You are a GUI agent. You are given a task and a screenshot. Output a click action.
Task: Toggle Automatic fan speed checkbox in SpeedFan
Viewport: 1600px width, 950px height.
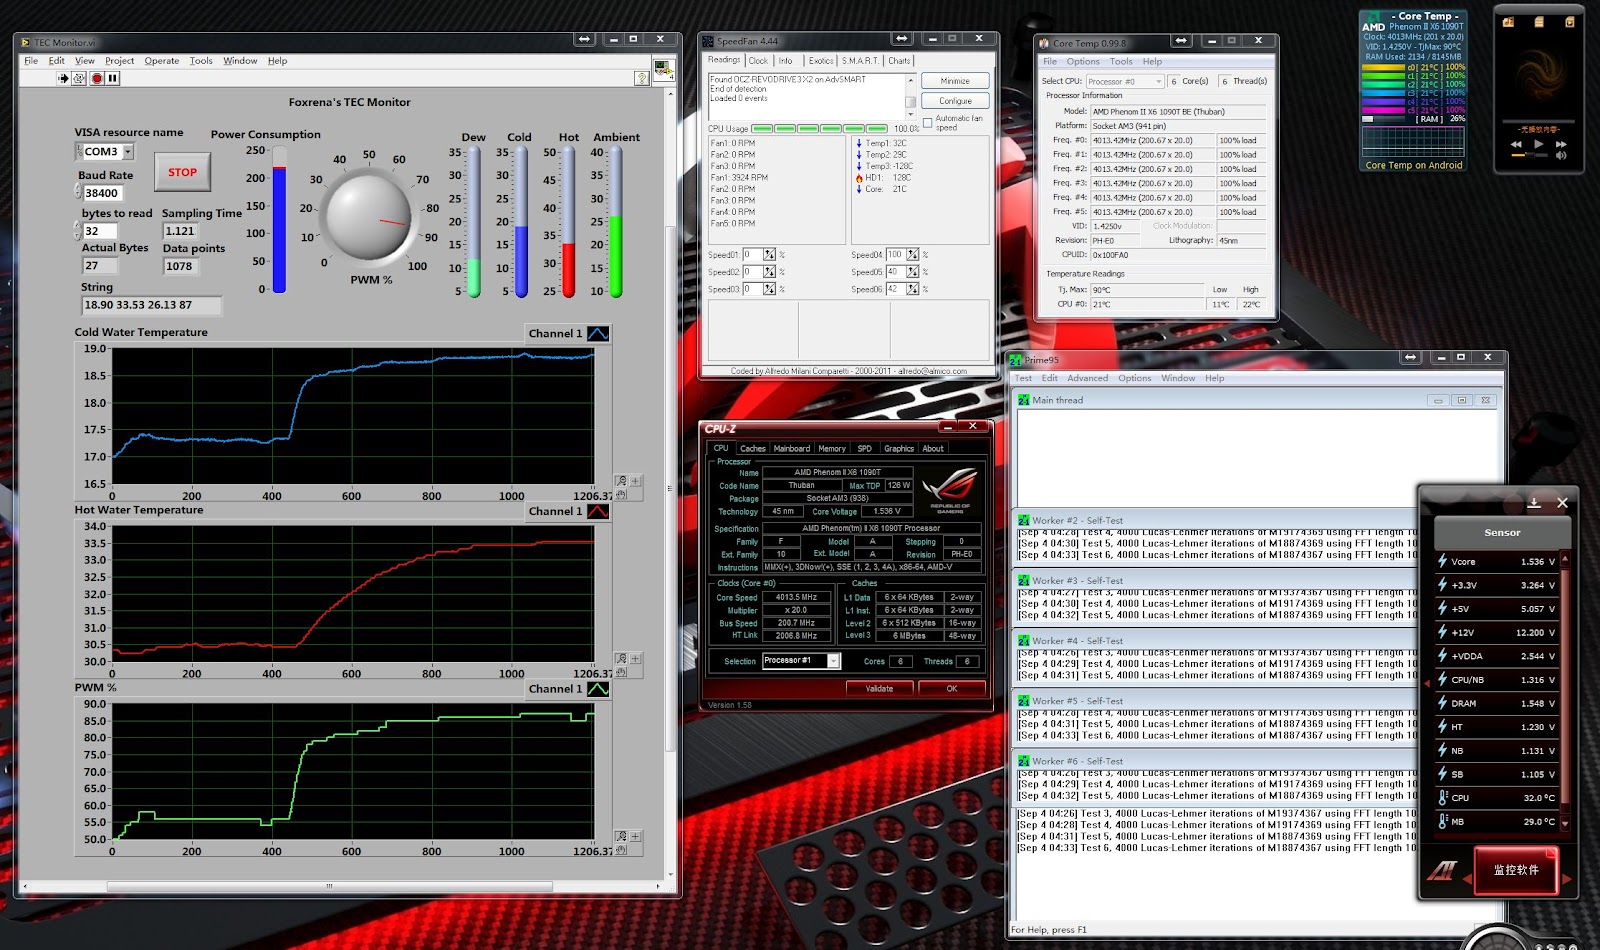point(928,123)
